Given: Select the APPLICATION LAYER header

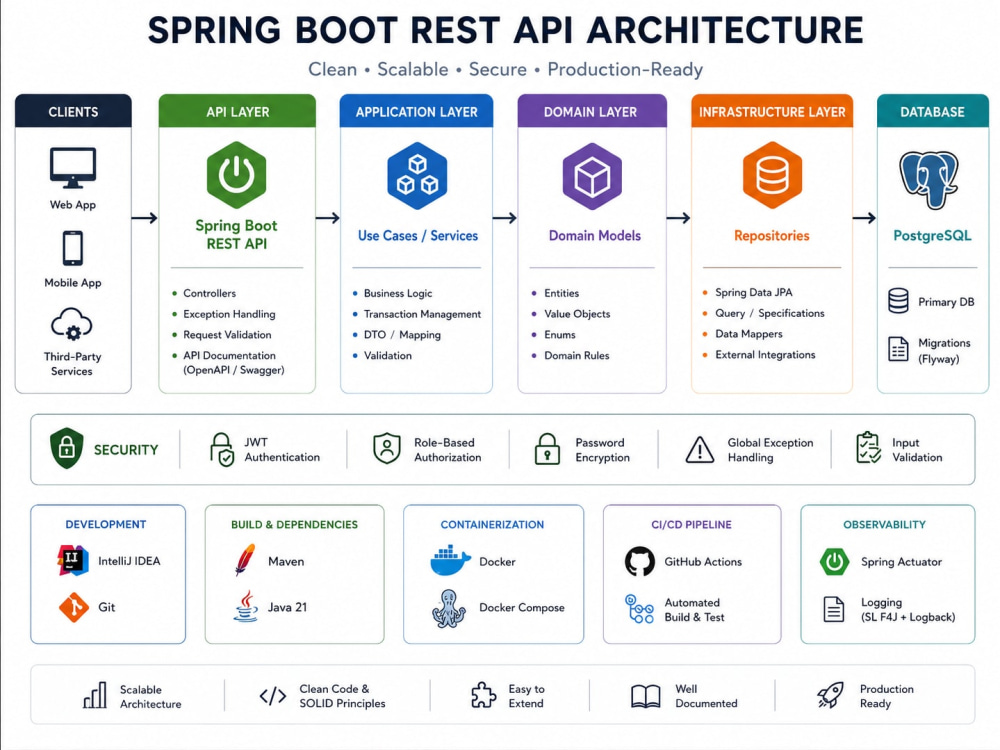Looking at the screenshot, I should tap(416, 112).
